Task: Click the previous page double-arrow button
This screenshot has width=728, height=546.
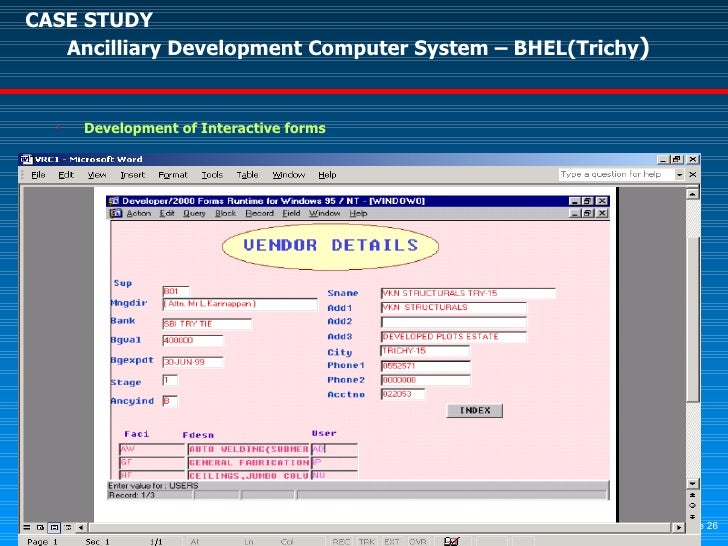Action: coord(693,495)
